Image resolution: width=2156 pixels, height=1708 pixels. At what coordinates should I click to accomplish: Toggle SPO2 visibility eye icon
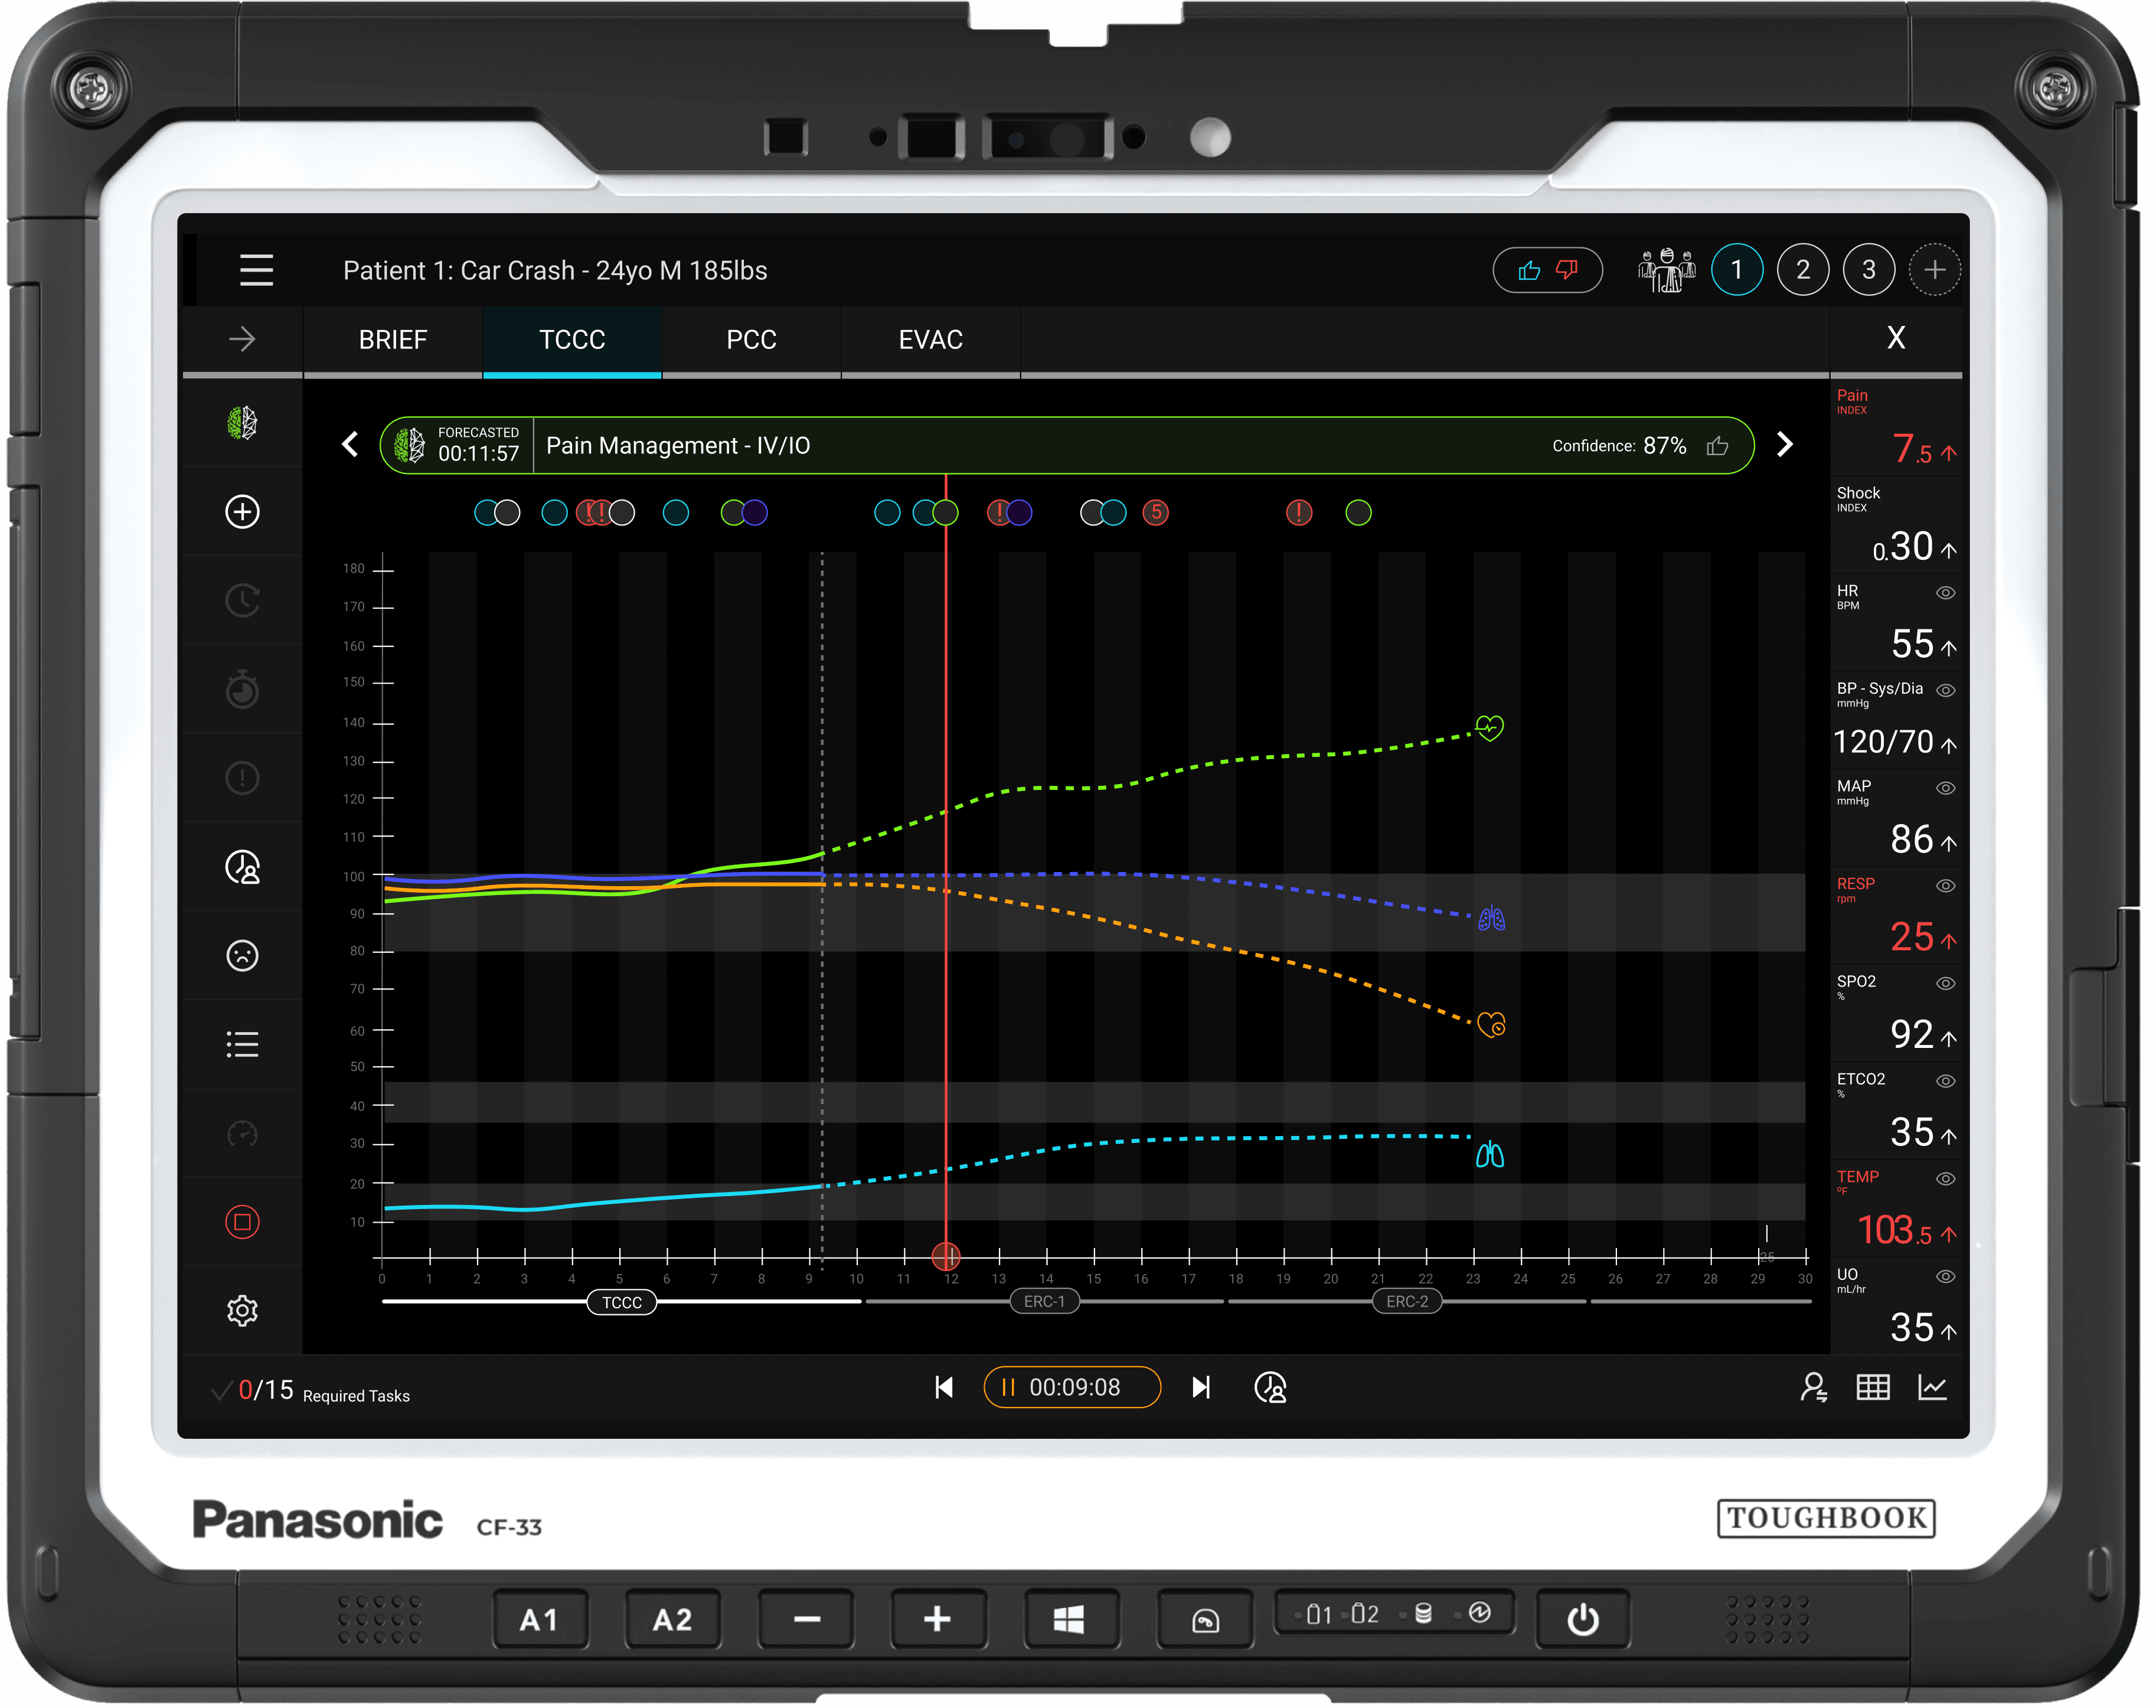[x=1945, y=984]
